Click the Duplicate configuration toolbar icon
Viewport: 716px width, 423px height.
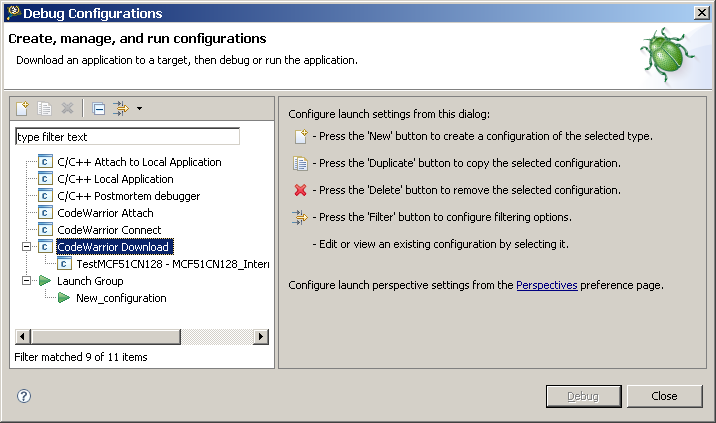(44, 108)
